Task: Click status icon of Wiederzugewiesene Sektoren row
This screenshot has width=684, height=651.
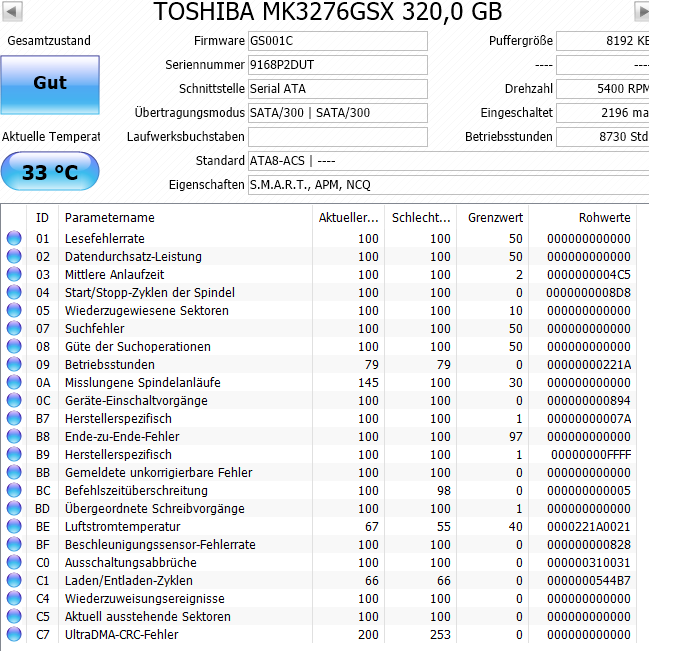Action: tap(14, 310)
